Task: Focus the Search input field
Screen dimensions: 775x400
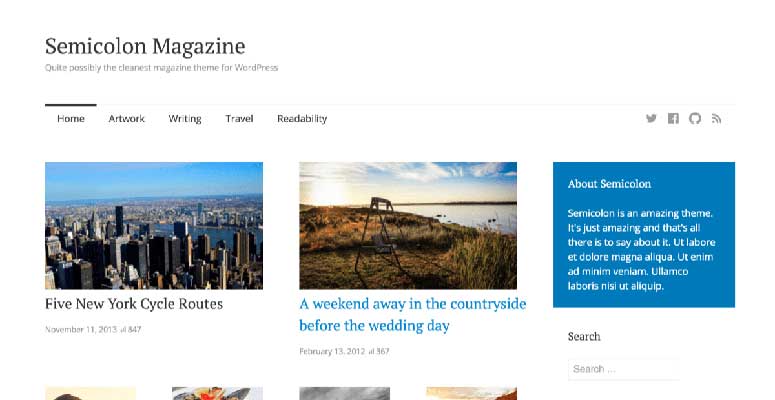Action: 623,369
